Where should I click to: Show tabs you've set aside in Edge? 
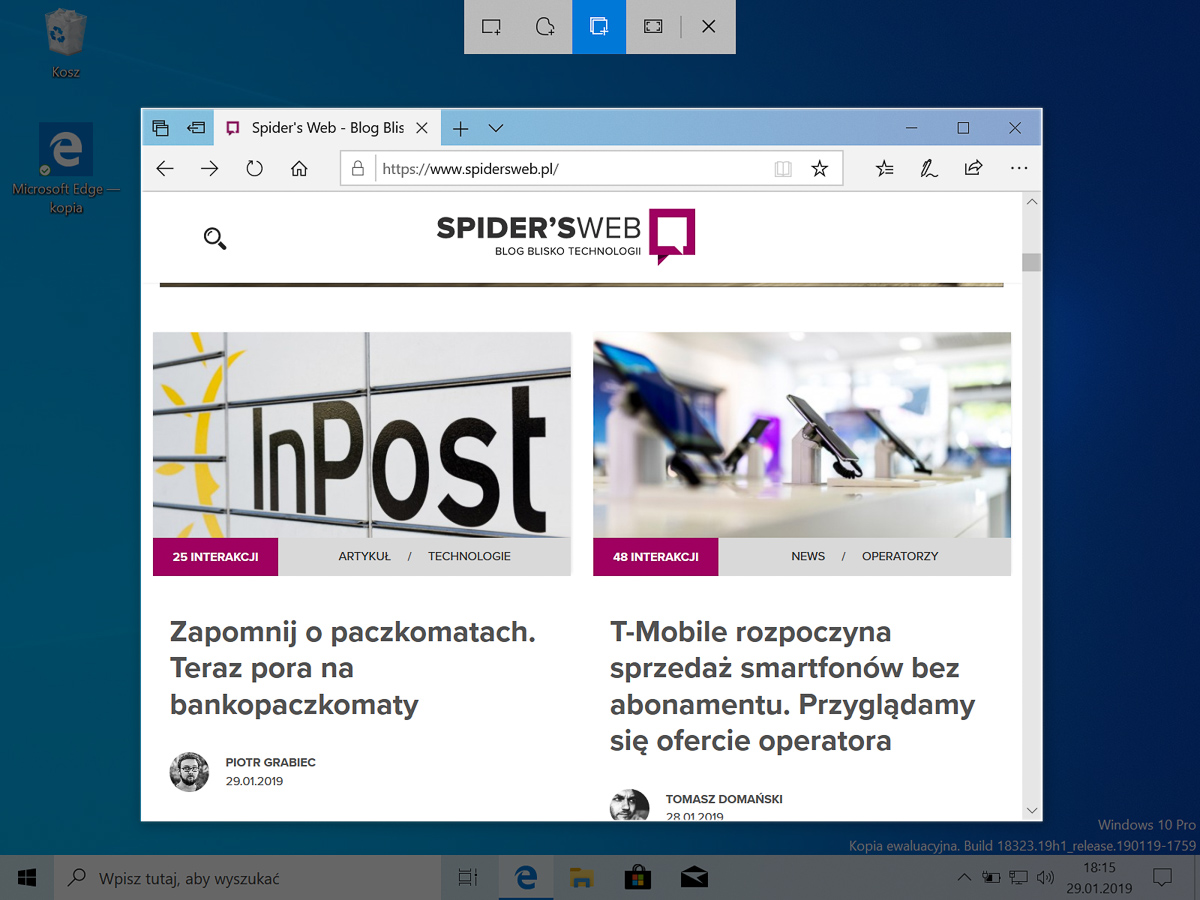point(160,128)
